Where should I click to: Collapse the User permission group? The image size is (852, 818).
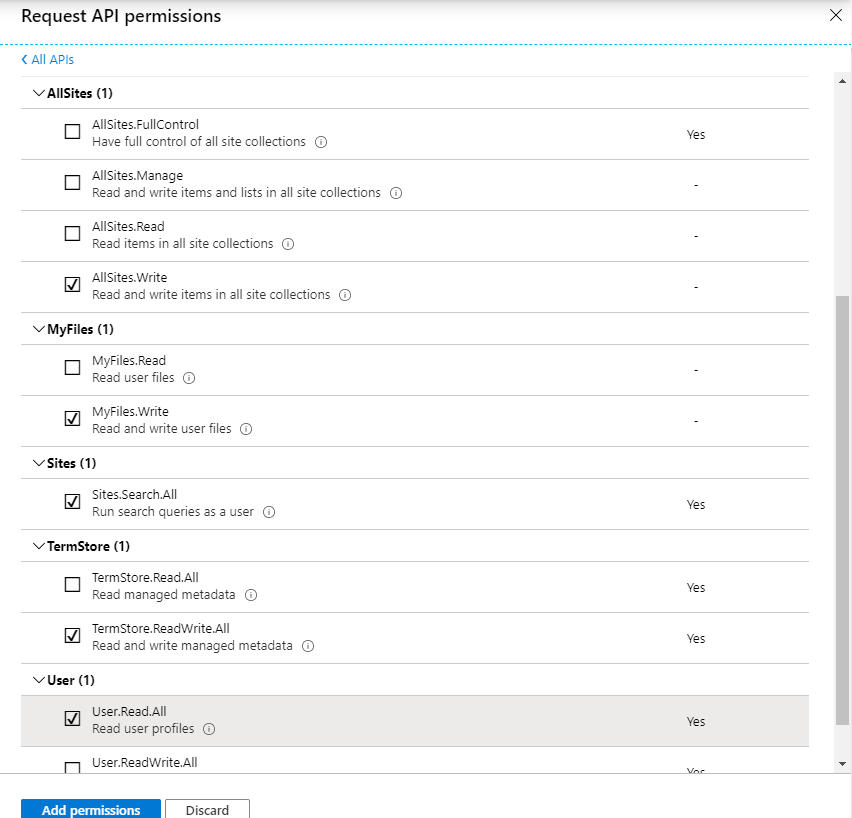[x=39, y=680]
